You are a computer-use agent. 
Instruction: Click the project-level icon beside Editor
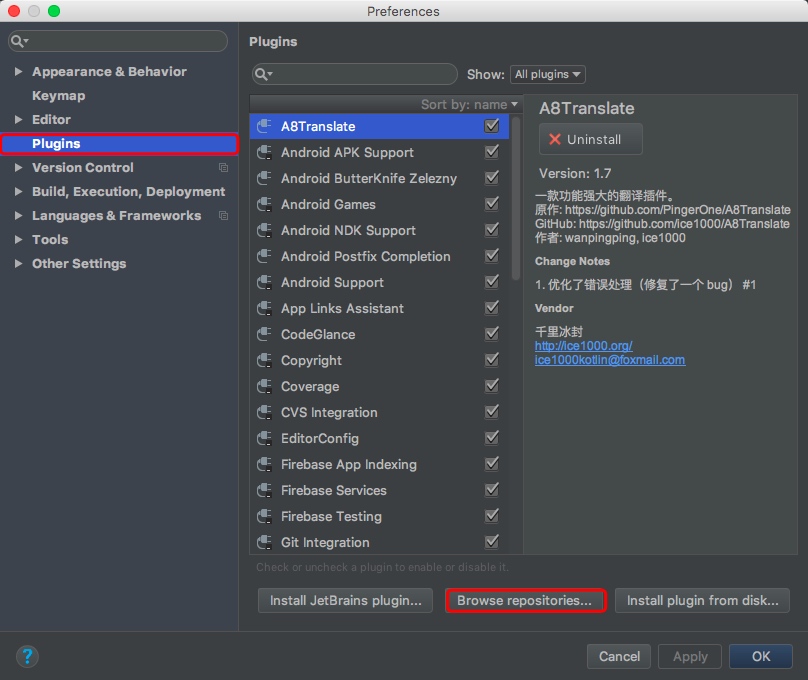click(223, 120)
